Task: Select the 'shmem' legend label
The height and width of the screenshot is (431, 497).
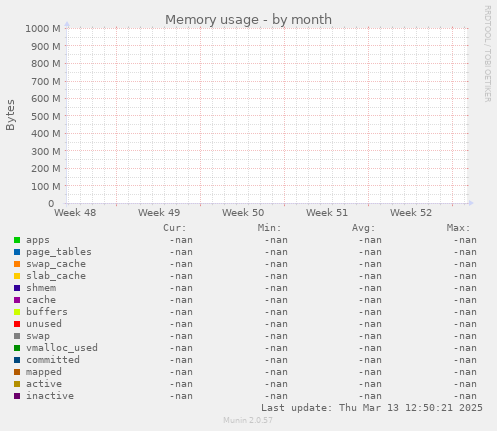Action: click(x=41, y=288)
